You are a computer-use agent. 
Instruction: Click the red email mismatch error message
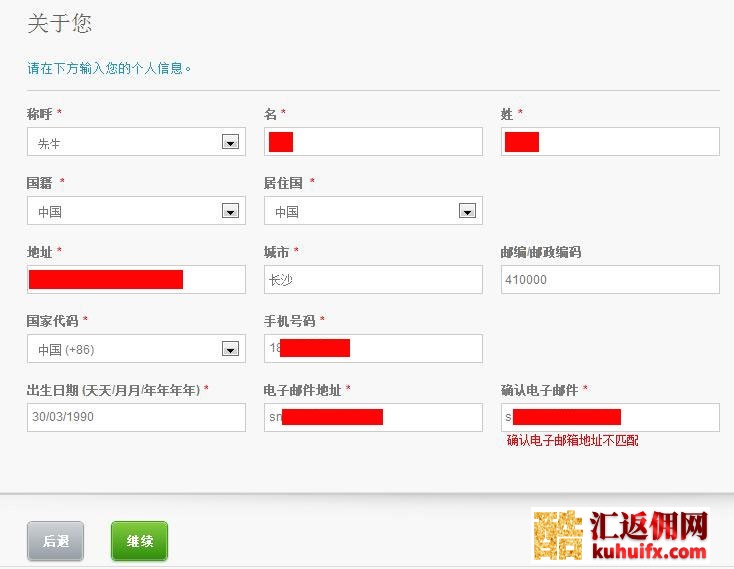[x=572, y=440]
